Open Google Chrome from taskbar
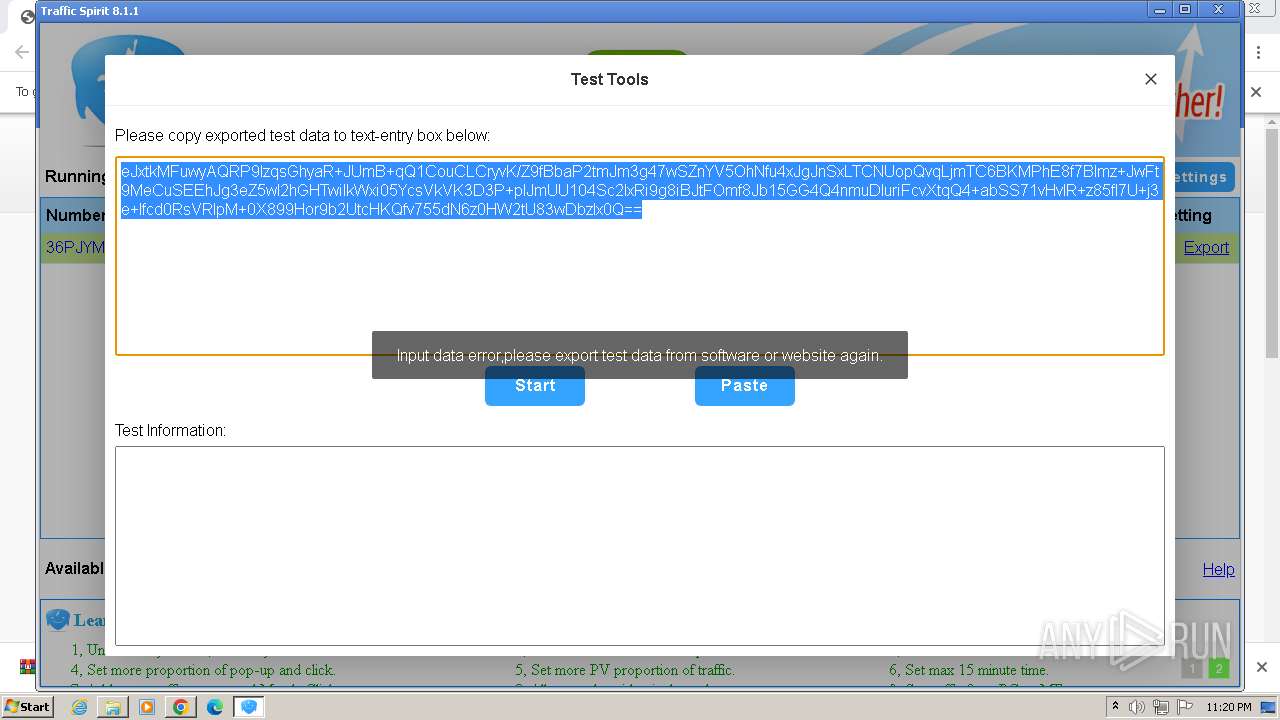The height and width of the screenshot is (720, 1280). [x=181, y=707]
